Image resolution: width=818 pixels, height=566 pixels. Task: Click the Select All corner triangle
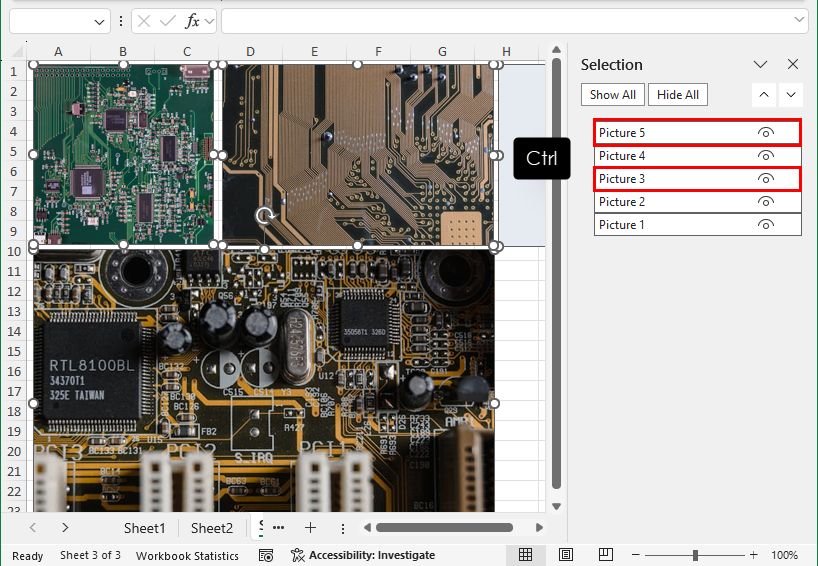(18, 51)
